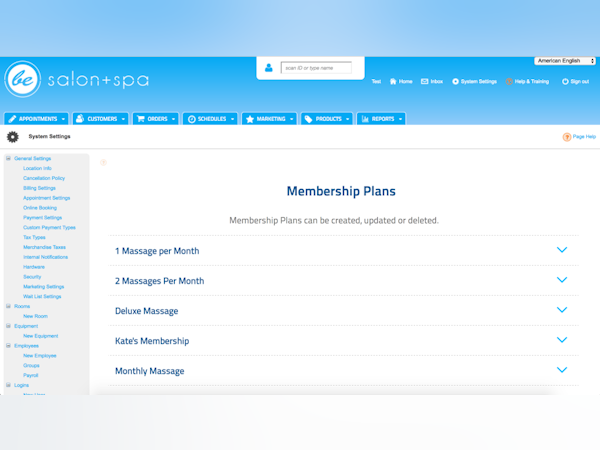Collapse the General Settings tree node
The height and width of the screenshot is (450, 600).
click(8, 158)
